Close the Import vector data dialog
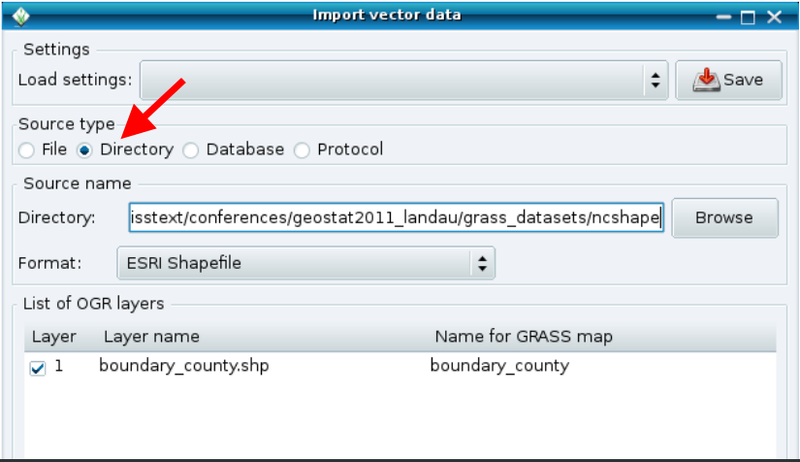 [x=774, y=16]
